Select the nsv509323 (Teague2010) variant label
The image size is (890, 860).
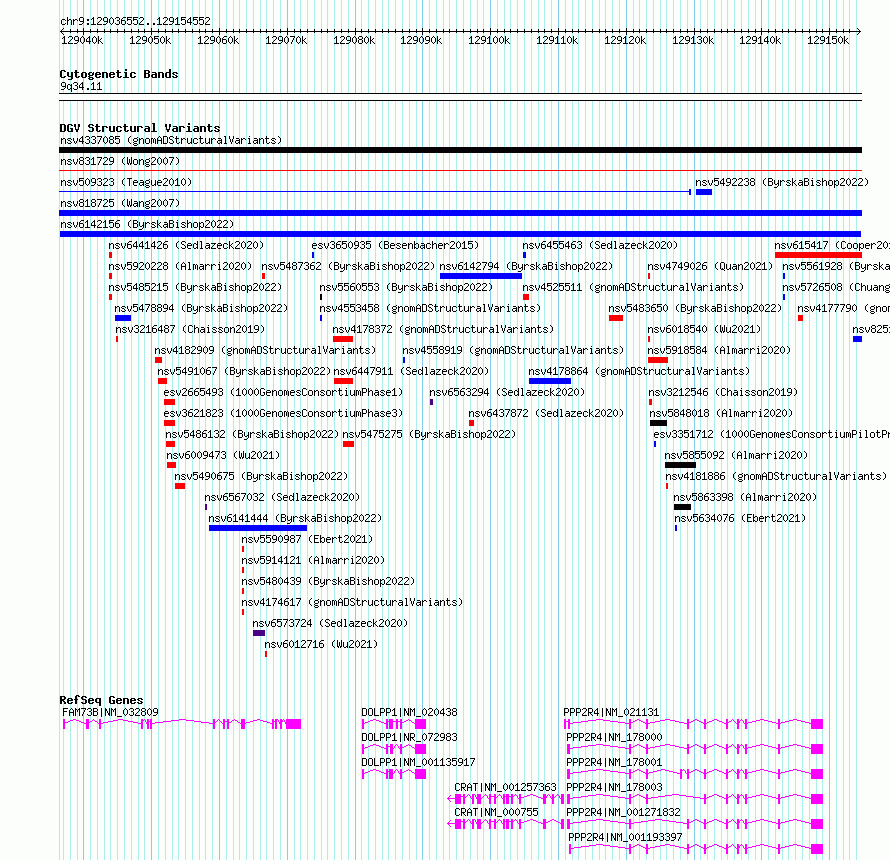click(126, 182)
